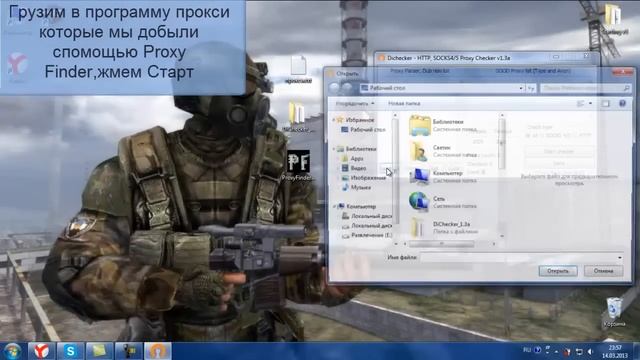Select the Dichecker folder icon on desktop
Screen dimensions: 640x360
click(x=298, y=117)
